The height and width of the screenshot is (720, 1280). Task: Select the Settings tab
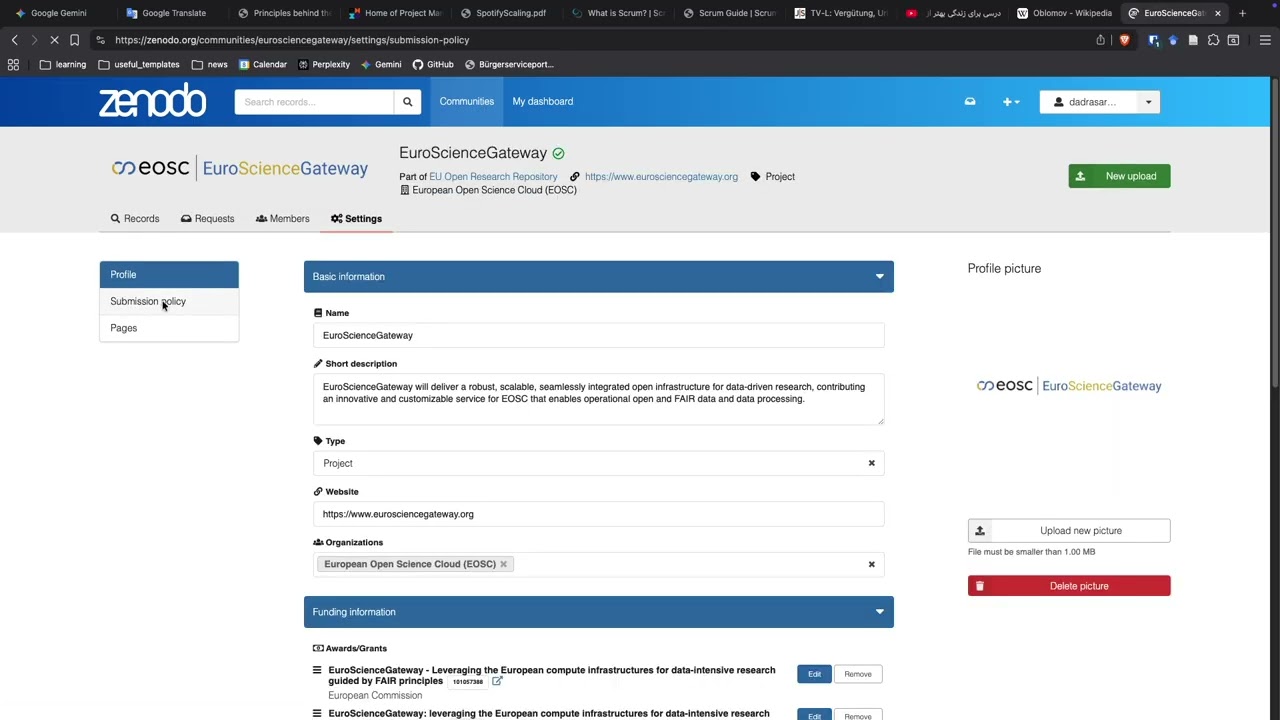356,218
